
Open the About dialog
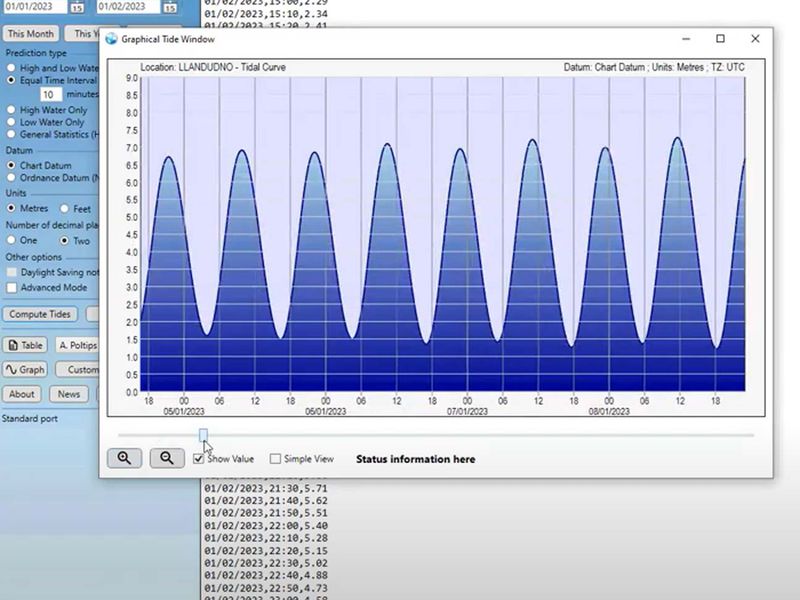pyautogui.click(x=21, y=394)
